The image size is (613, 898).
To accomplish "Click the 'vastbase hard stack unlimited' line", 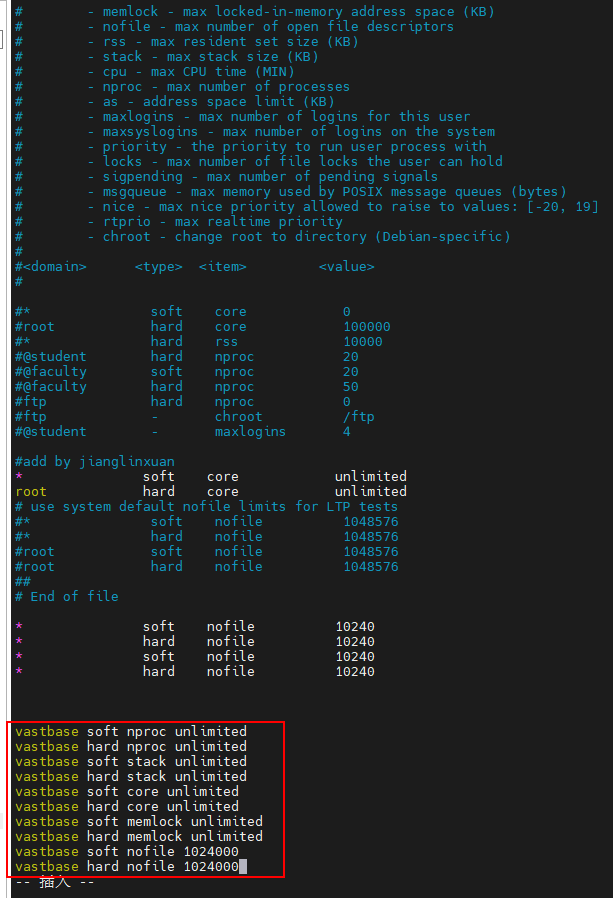I will (x=130, y=776).
